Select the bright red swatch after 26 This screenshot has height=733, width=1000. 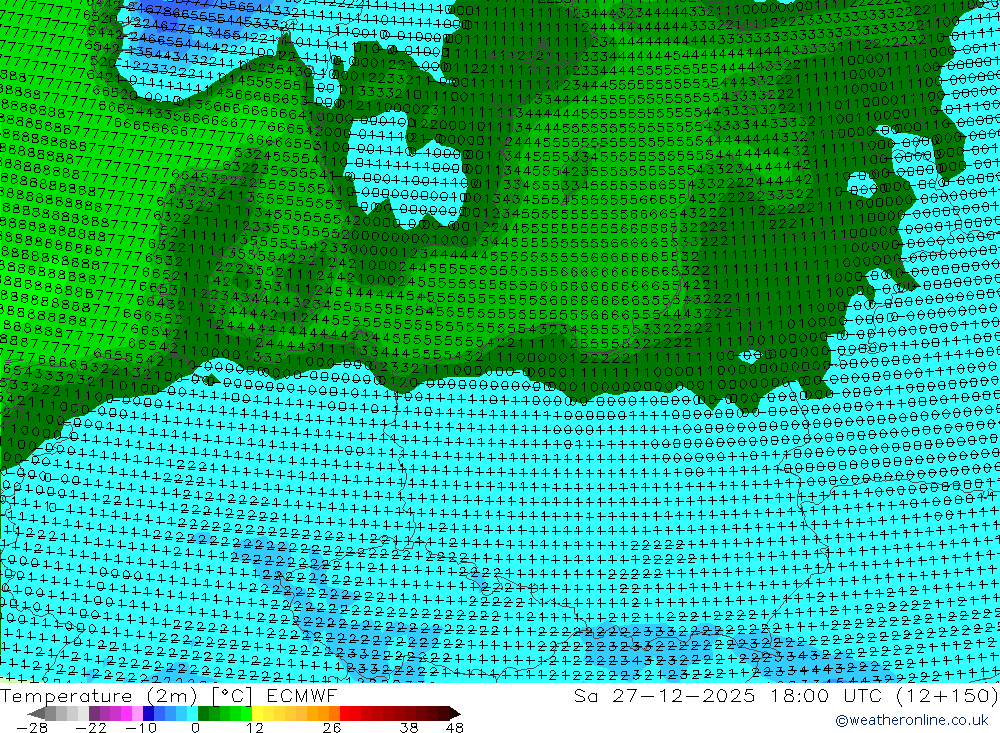tap(345, 713)
